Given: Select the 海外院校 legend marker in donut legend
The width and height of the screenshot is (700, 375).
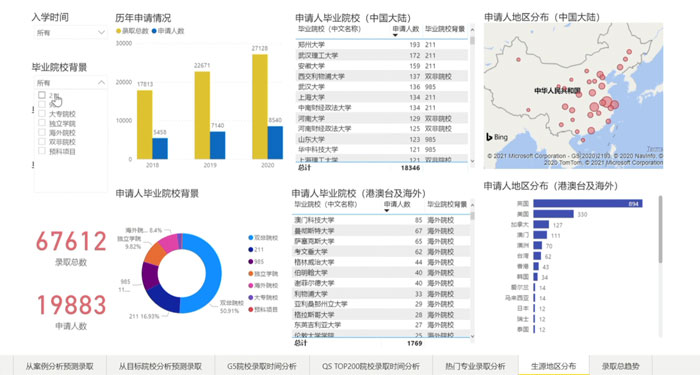Looking at the screenshot, I should click(x=251, y=285).
